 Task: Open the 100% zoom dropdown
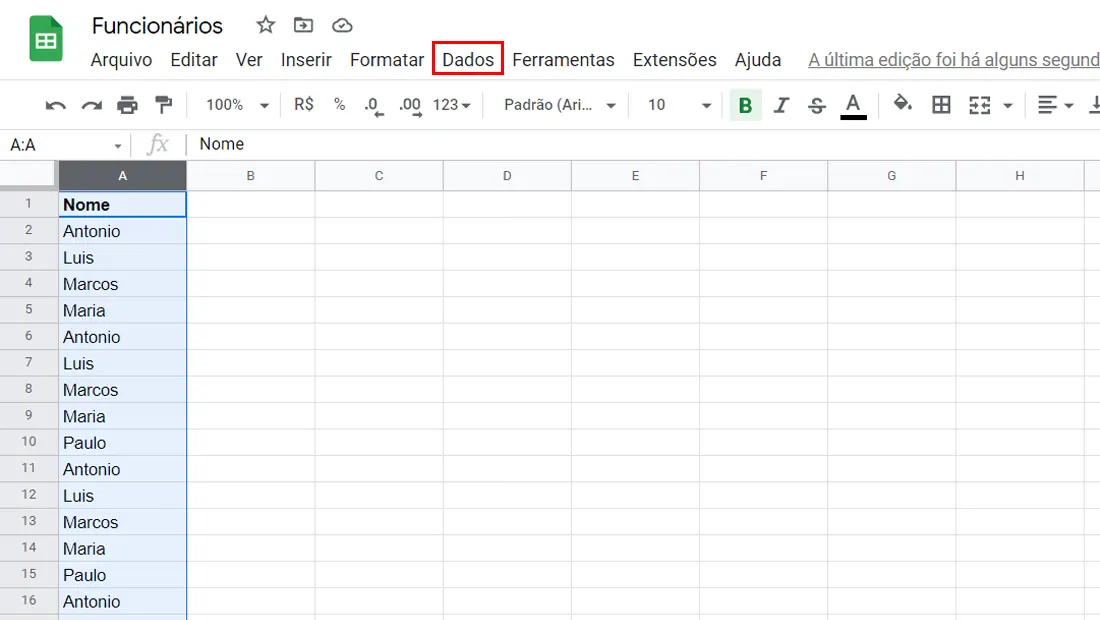coord(236,105)
